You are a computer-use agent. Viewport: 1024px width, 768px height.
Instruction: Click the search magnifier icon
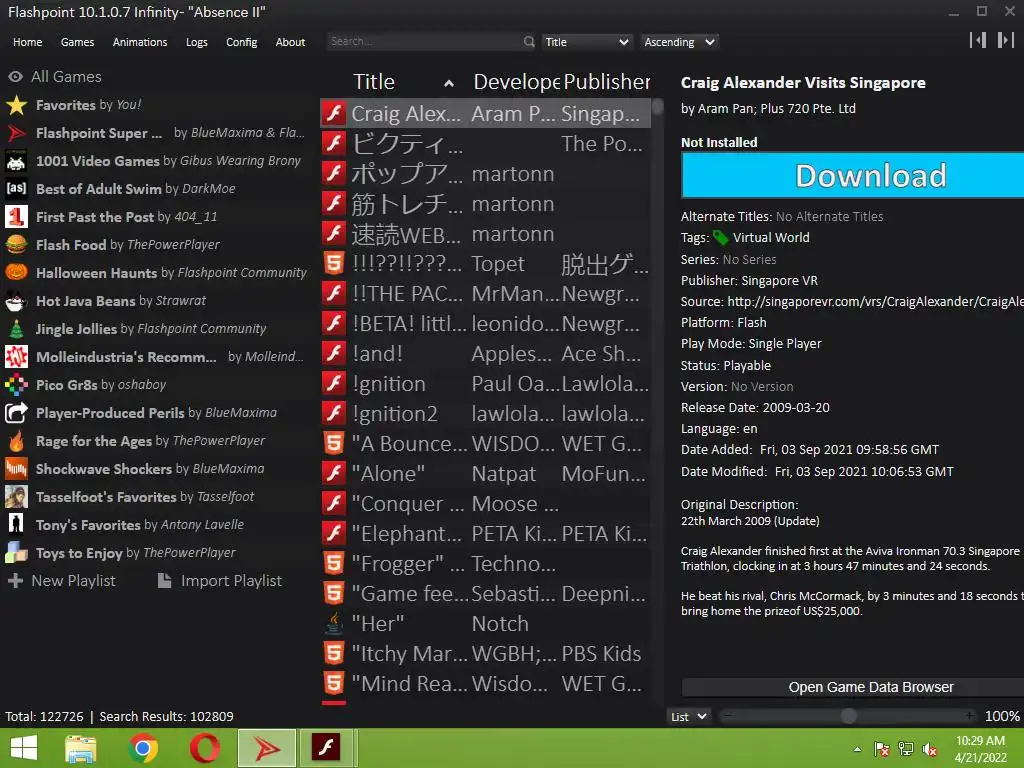pos(528,42)
